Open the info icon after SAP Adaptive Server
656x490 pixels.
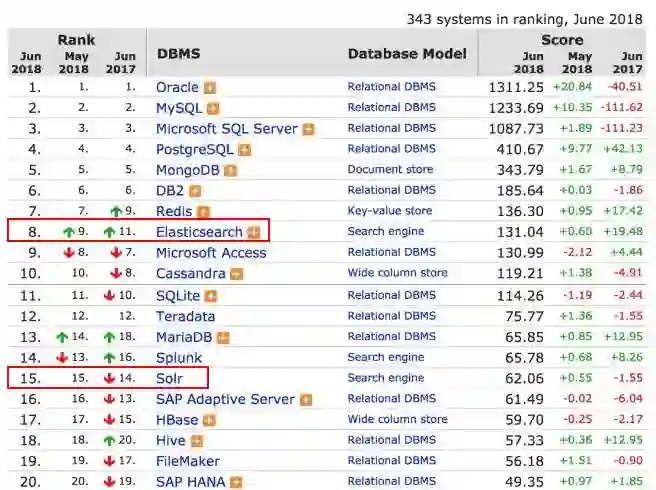306,400
